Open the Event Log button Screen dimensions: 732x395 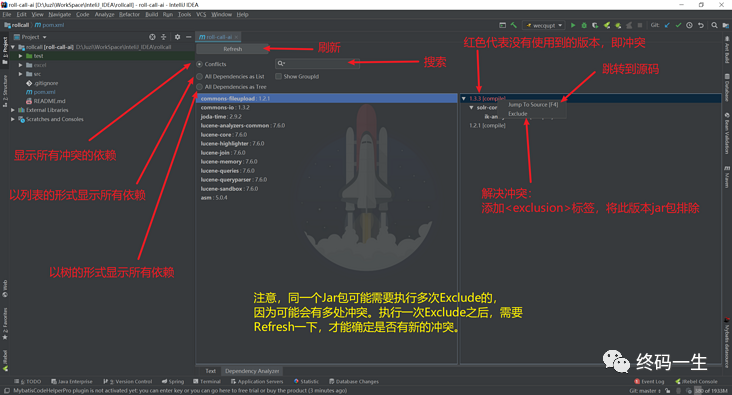coord(649,381)
